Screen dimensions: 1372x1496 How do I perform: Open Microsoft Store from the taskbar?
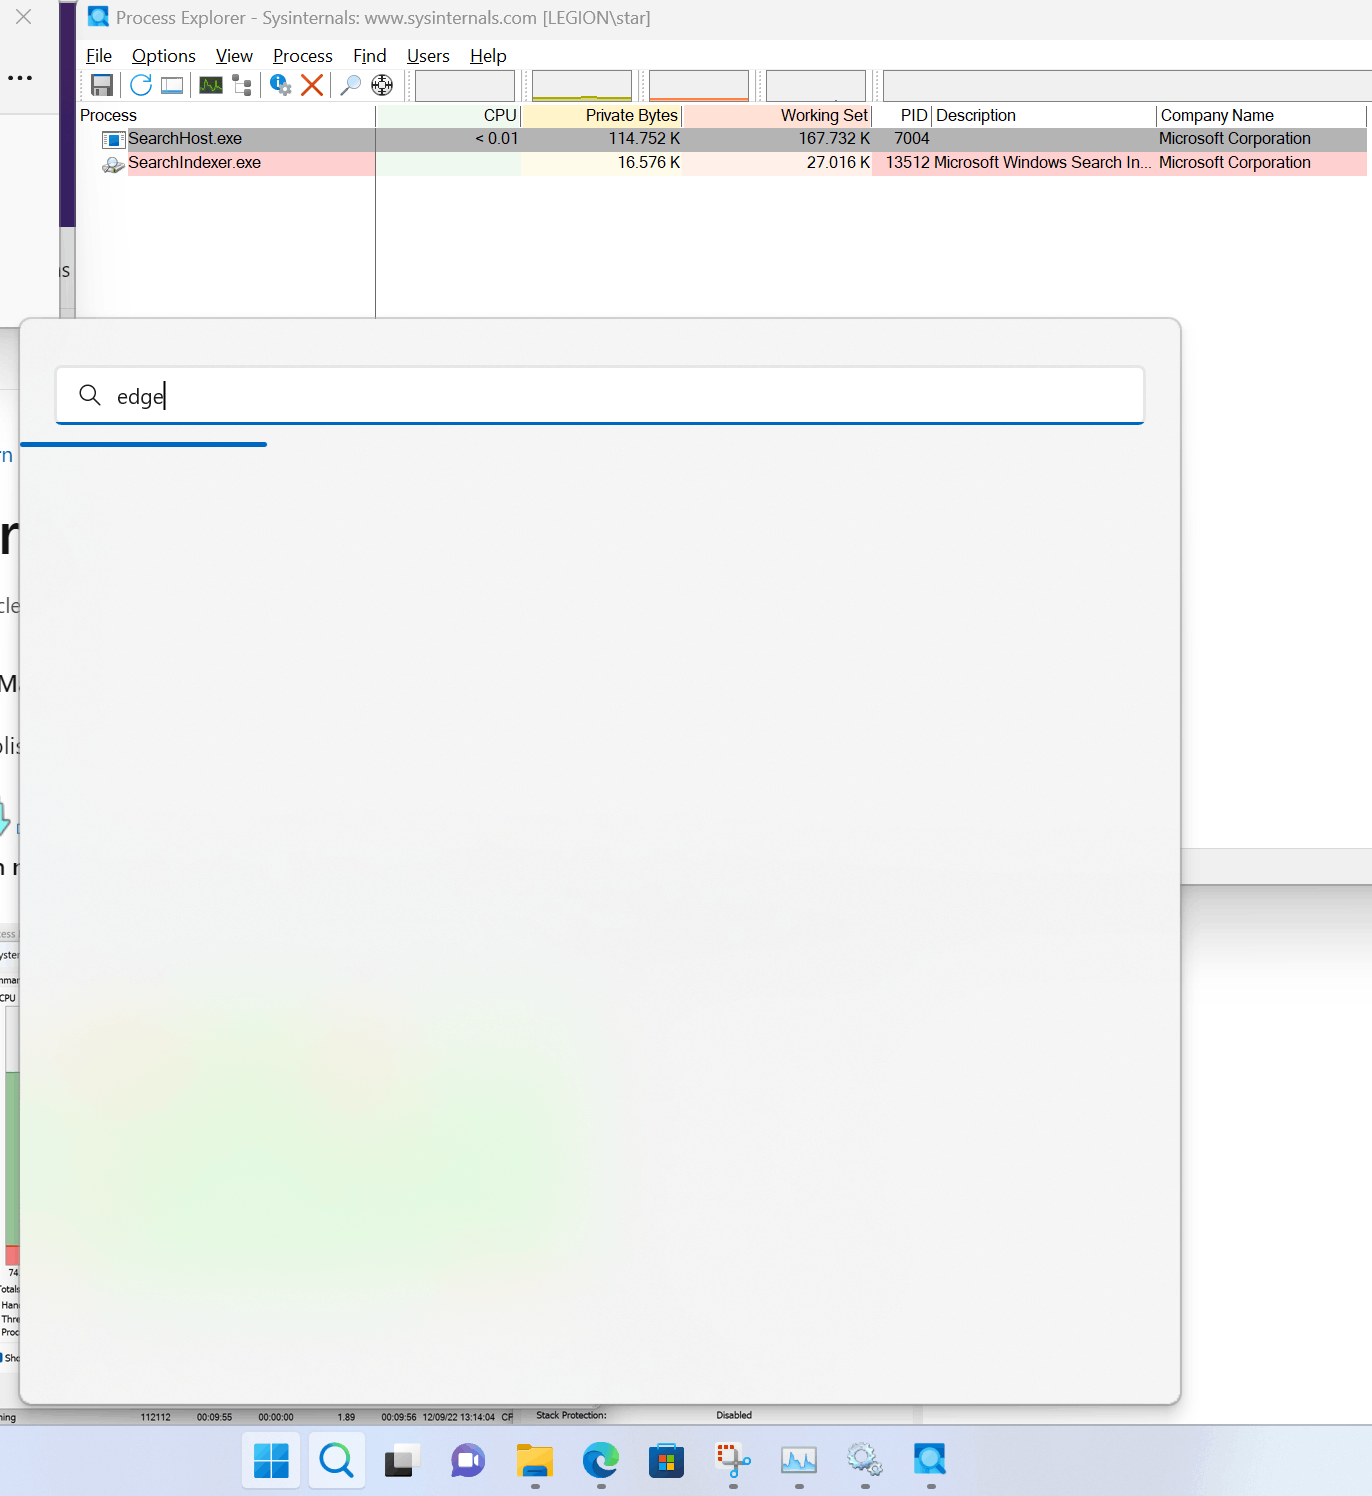(x=667, y=1461)
